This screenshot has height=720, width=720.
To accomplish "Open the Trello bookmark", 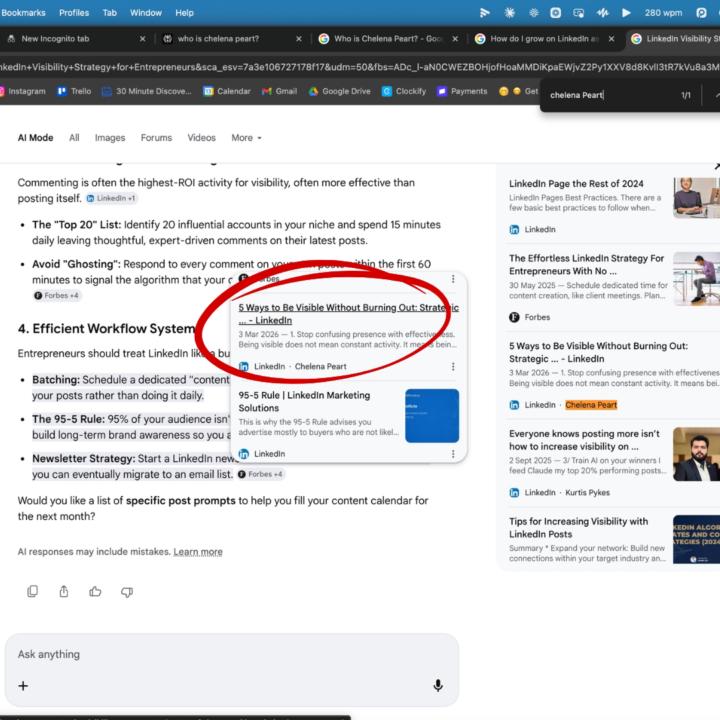I will point(74,91).
